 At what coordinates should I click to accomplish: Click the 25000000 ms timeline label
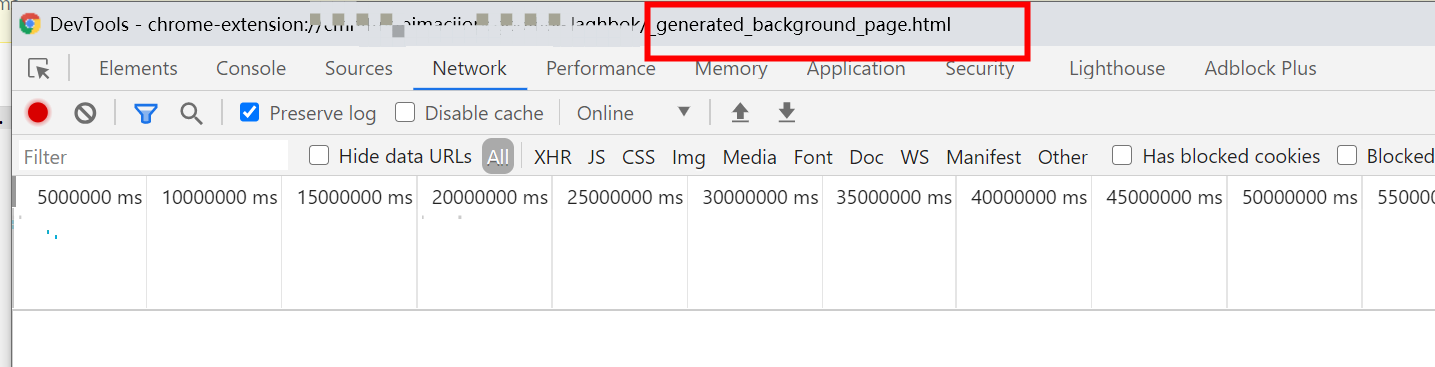coord(625,197)
